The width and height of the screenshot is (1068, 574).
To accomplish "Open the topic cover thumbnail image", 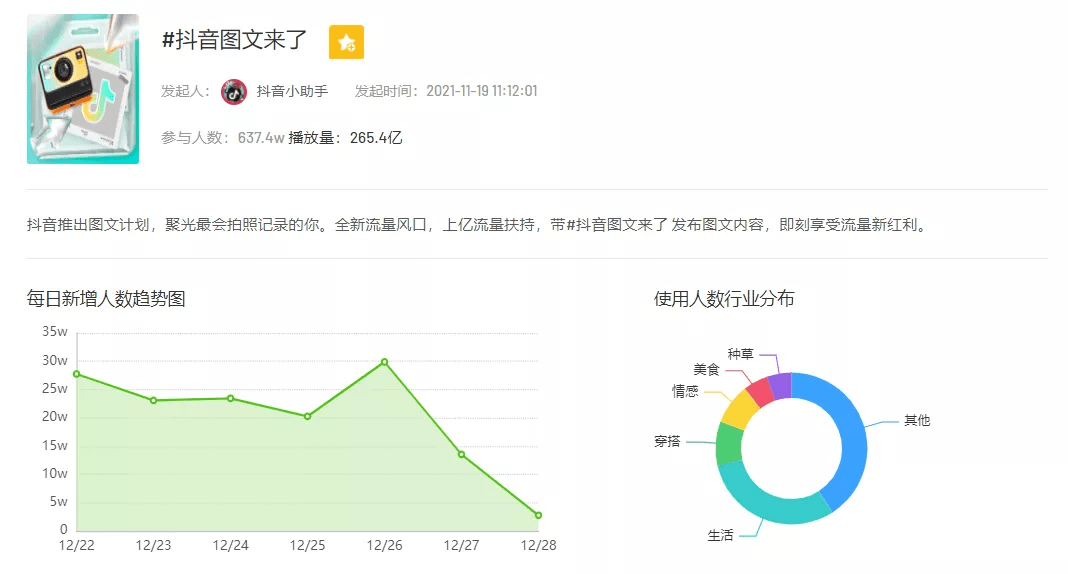I will pos(83,89).
